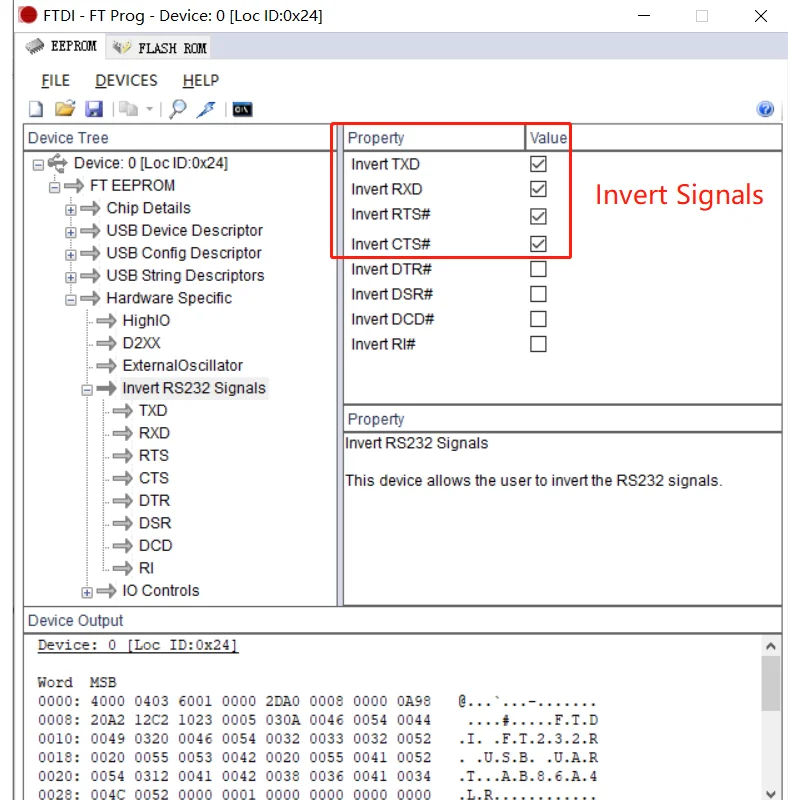Open the FILE menu

55,81
